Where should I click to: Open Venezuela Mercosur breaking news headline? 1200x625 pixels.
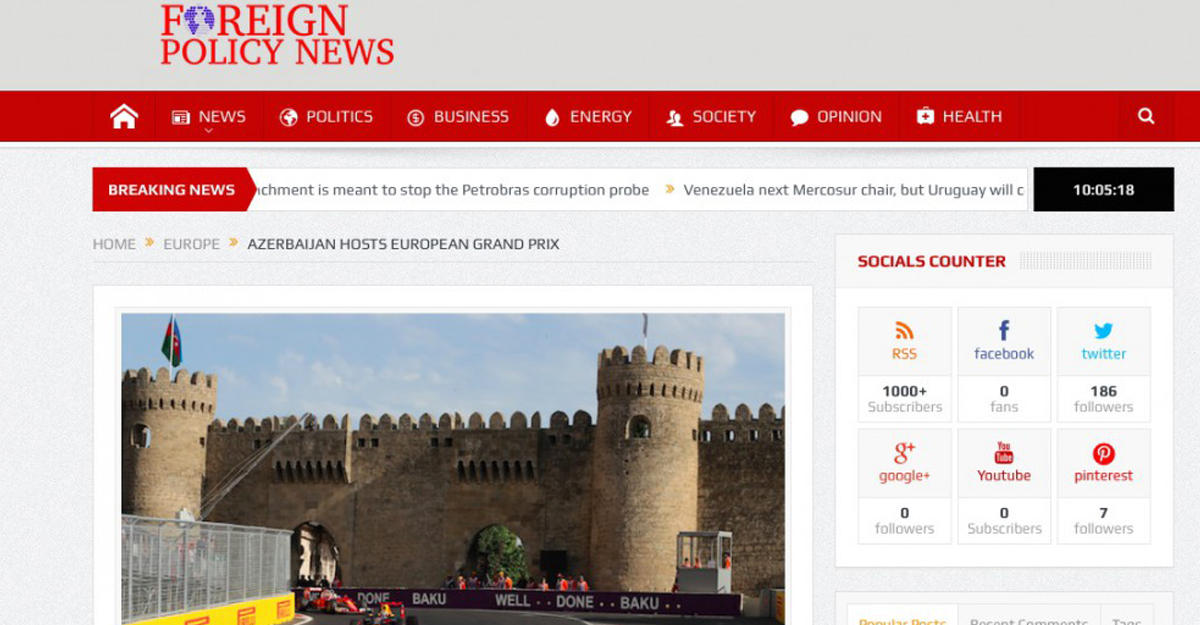tap(852, 190)
